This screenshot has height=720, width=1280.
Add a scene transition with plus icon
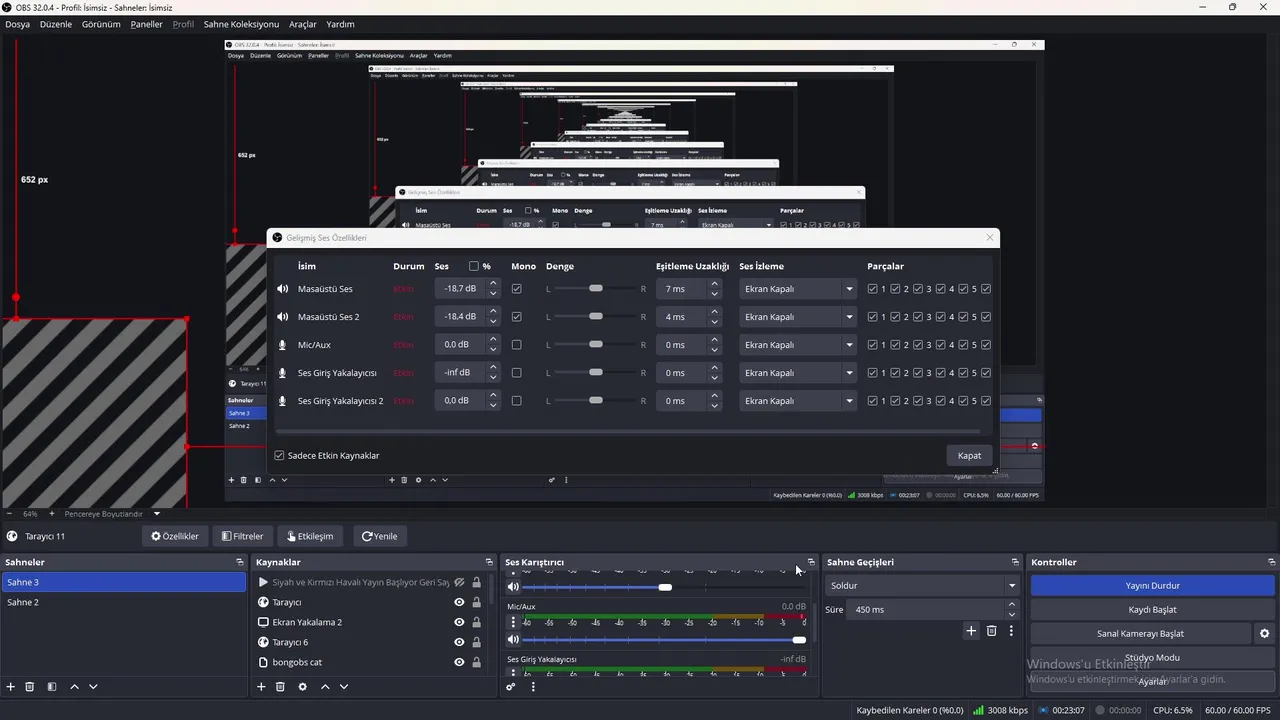click(x=971, y=631)
